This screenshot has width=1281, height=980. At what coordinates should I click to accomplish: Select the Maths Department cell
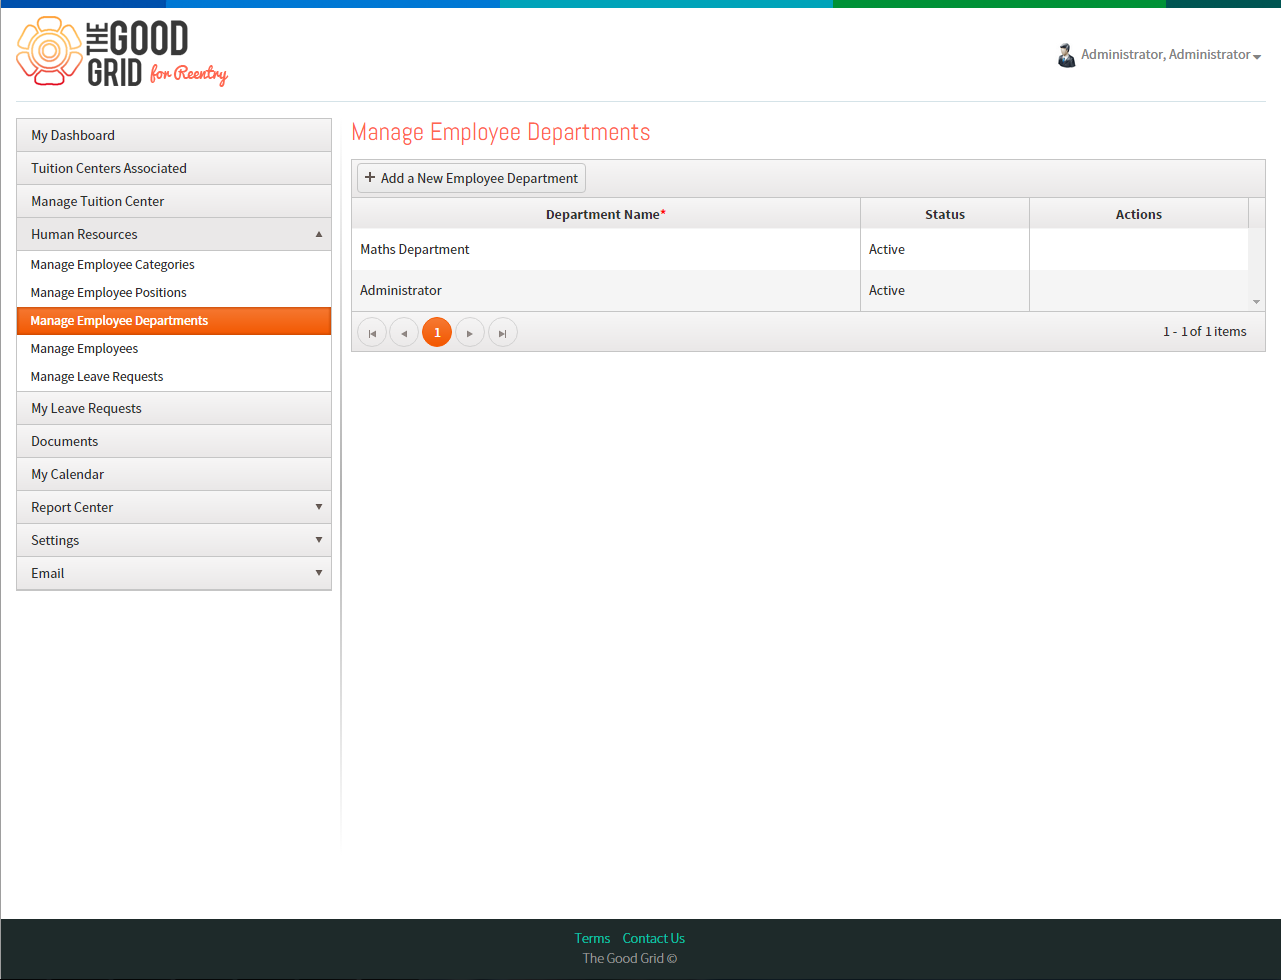point(606,249)
